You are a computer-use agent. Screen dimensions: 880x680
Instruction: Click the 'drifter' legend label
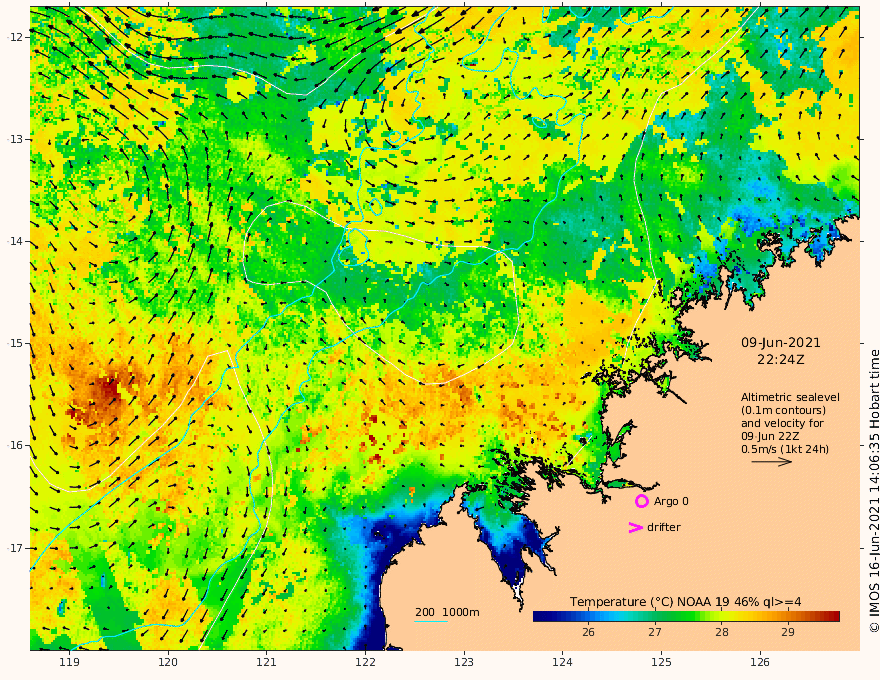click(664, 527)
